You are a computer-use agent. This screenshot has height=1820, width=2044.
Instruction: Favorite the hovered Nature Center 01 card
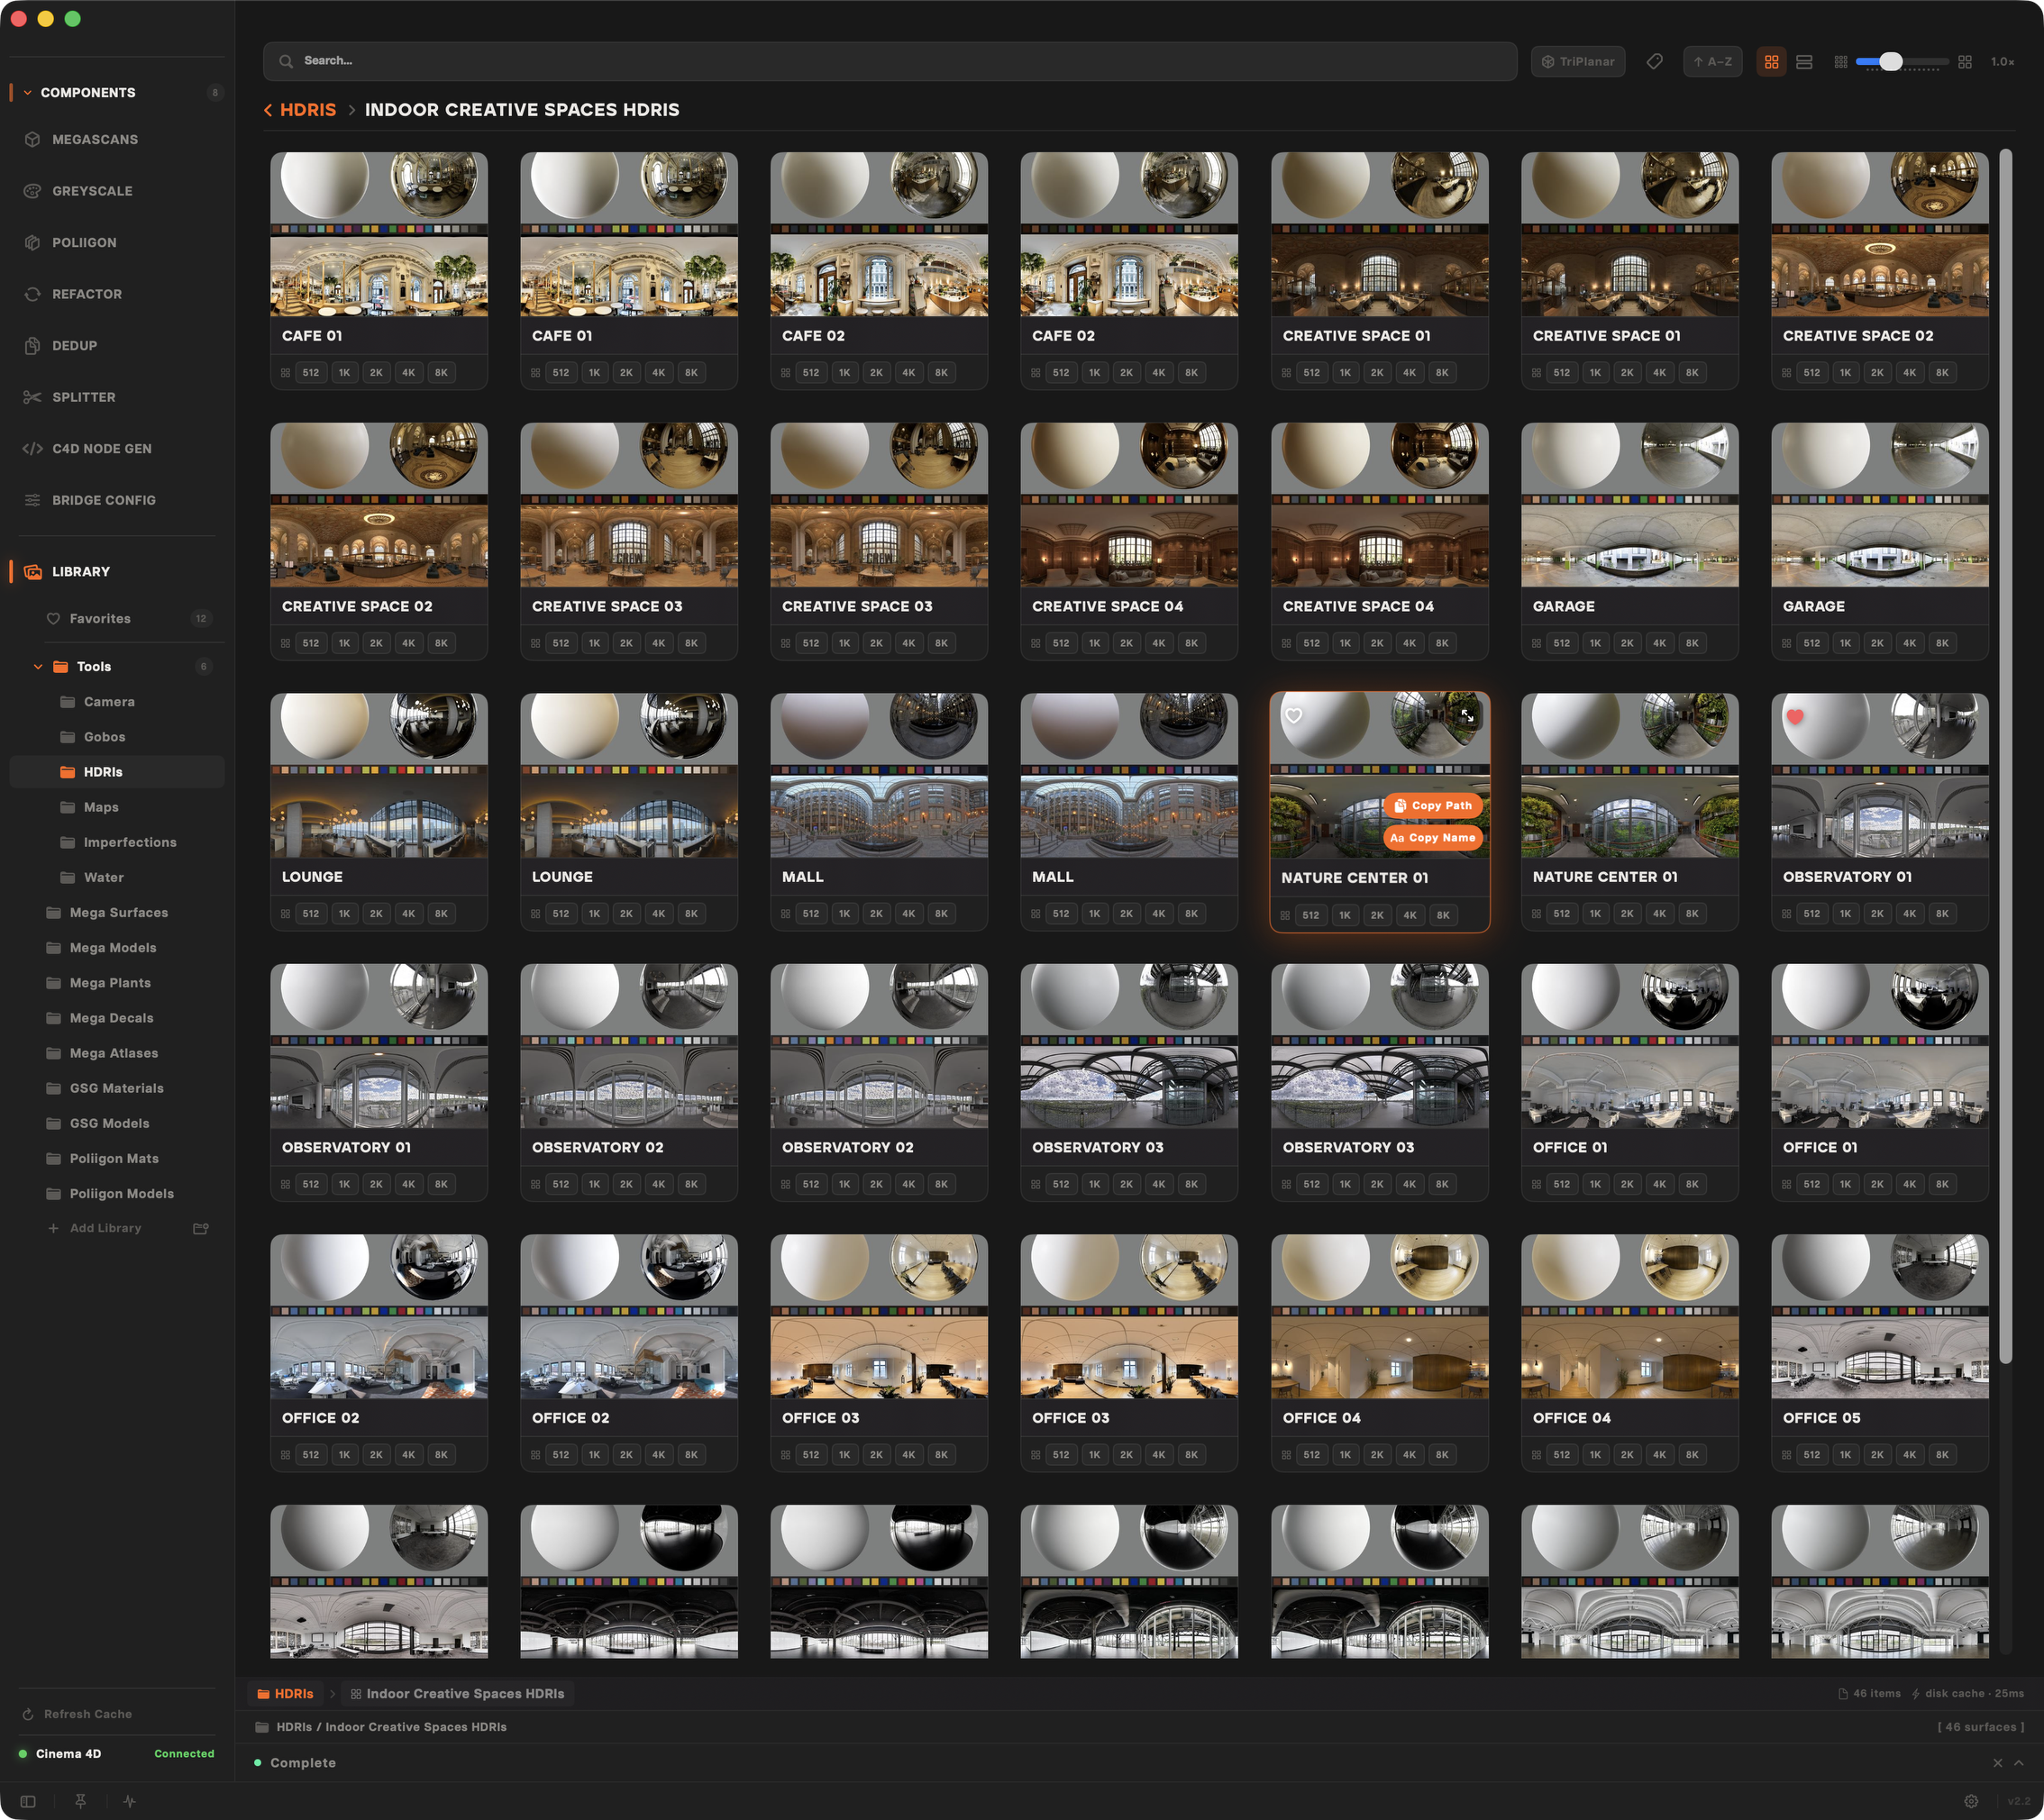[1294, 716]
